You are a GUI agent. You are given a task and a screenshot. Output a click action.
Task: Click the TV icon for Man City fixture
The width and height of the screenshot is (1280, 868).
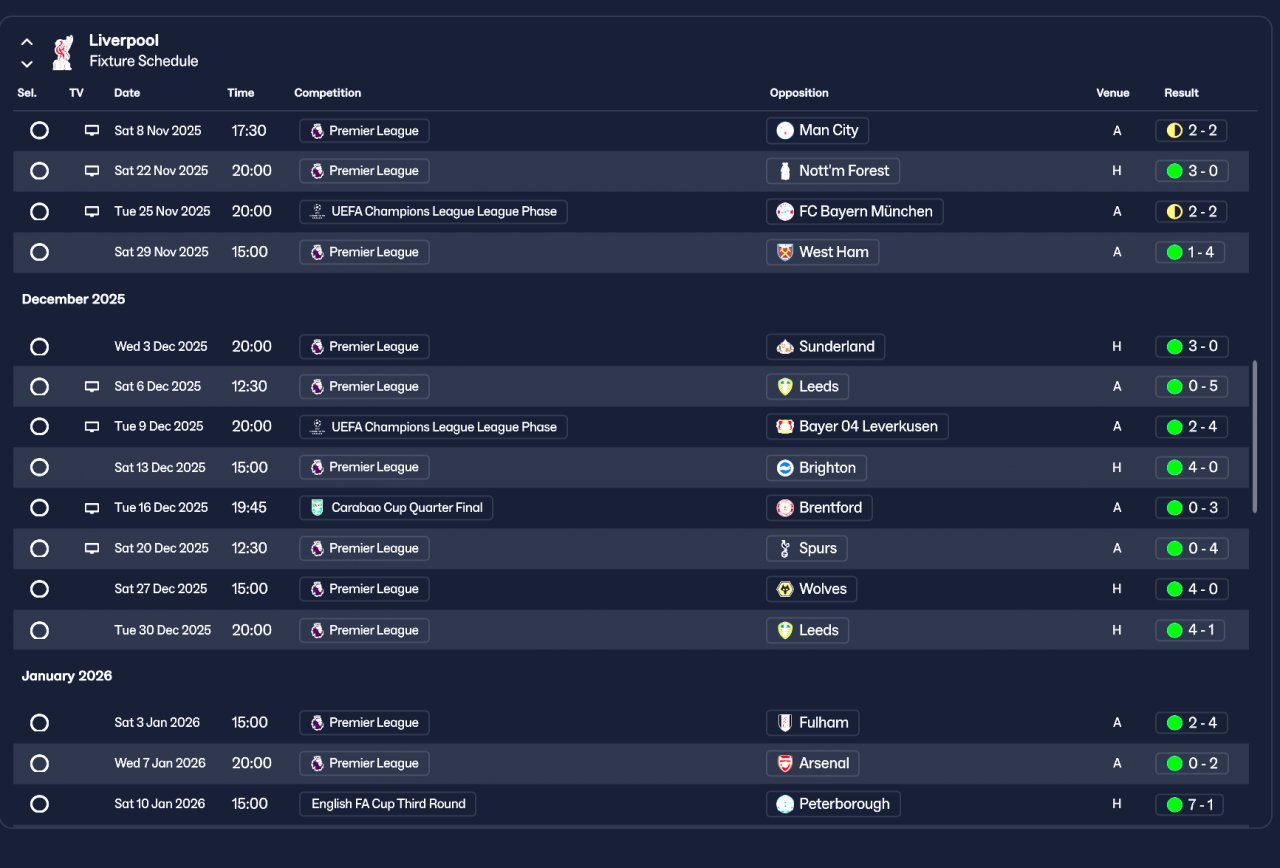click(92, 130)
